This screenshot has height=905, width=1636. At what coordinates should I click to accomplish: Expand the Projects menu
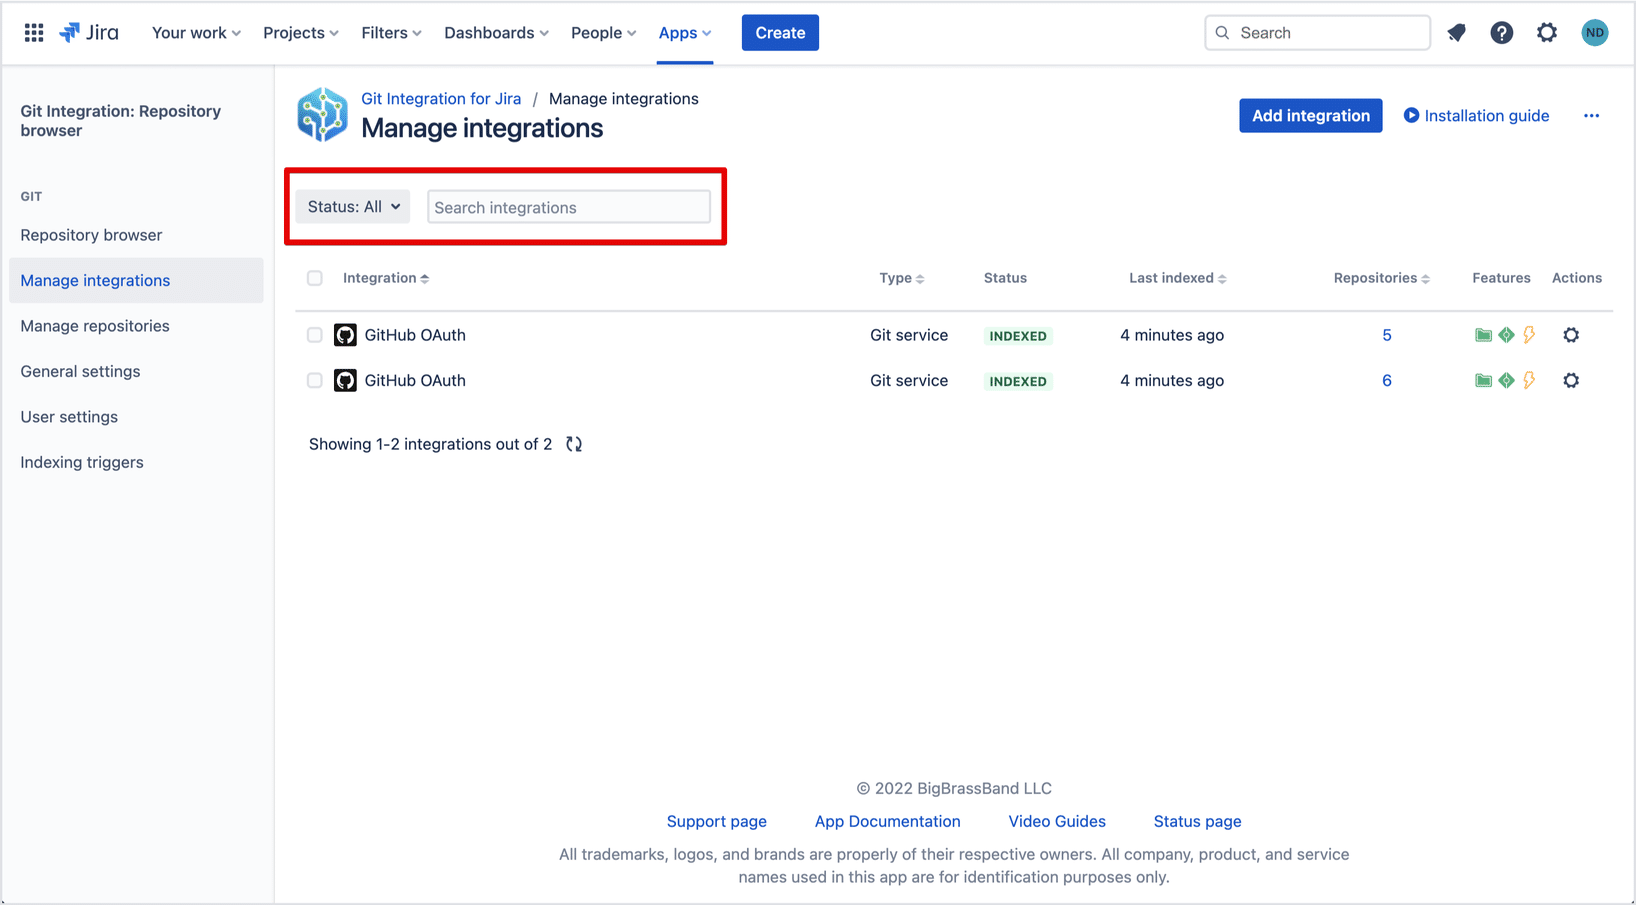pyautogui.click(x=300, y=33)
